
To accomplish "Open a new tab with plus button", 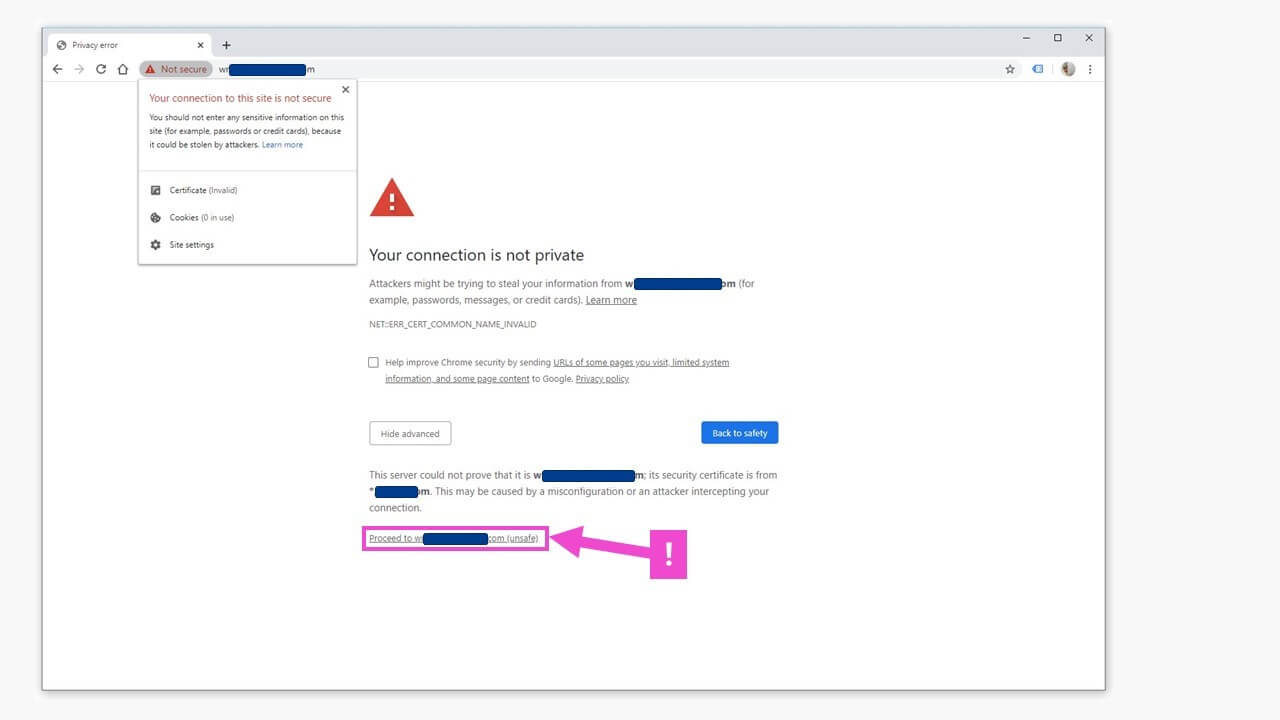I will [x=226, y=45].
